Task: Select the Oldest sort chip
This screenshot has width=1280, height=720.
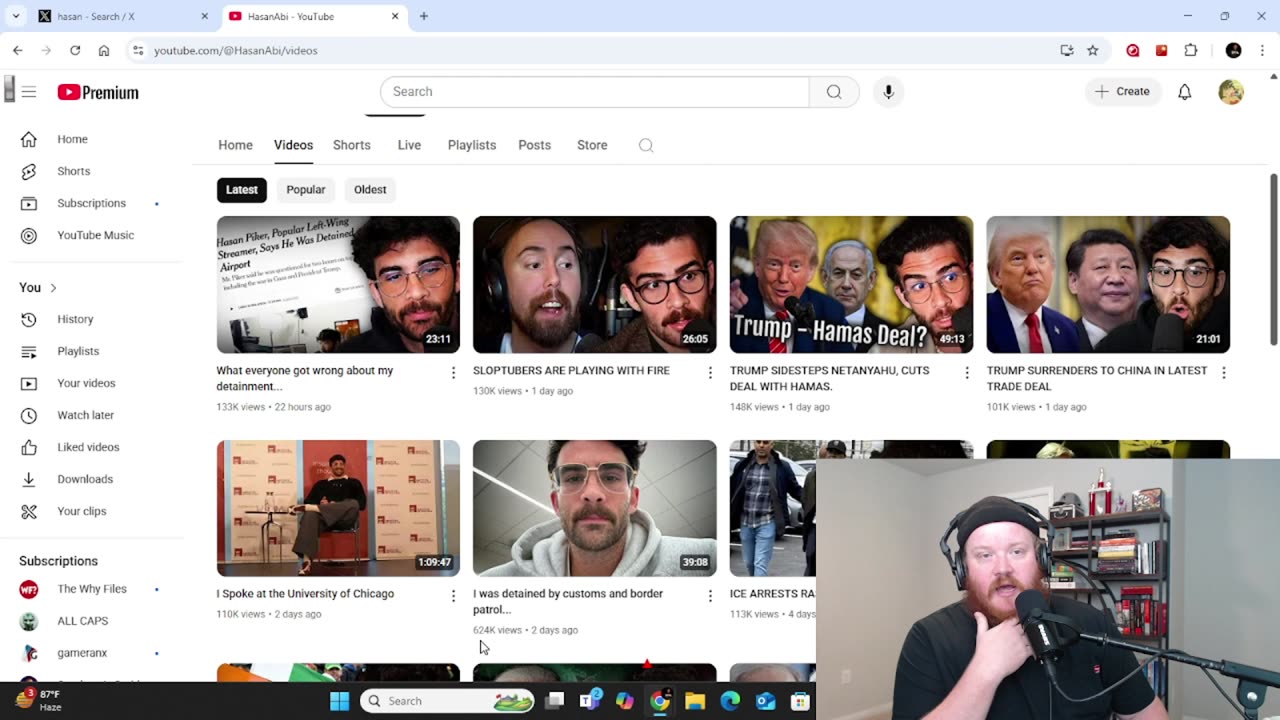Action: [x=370, y=189]
